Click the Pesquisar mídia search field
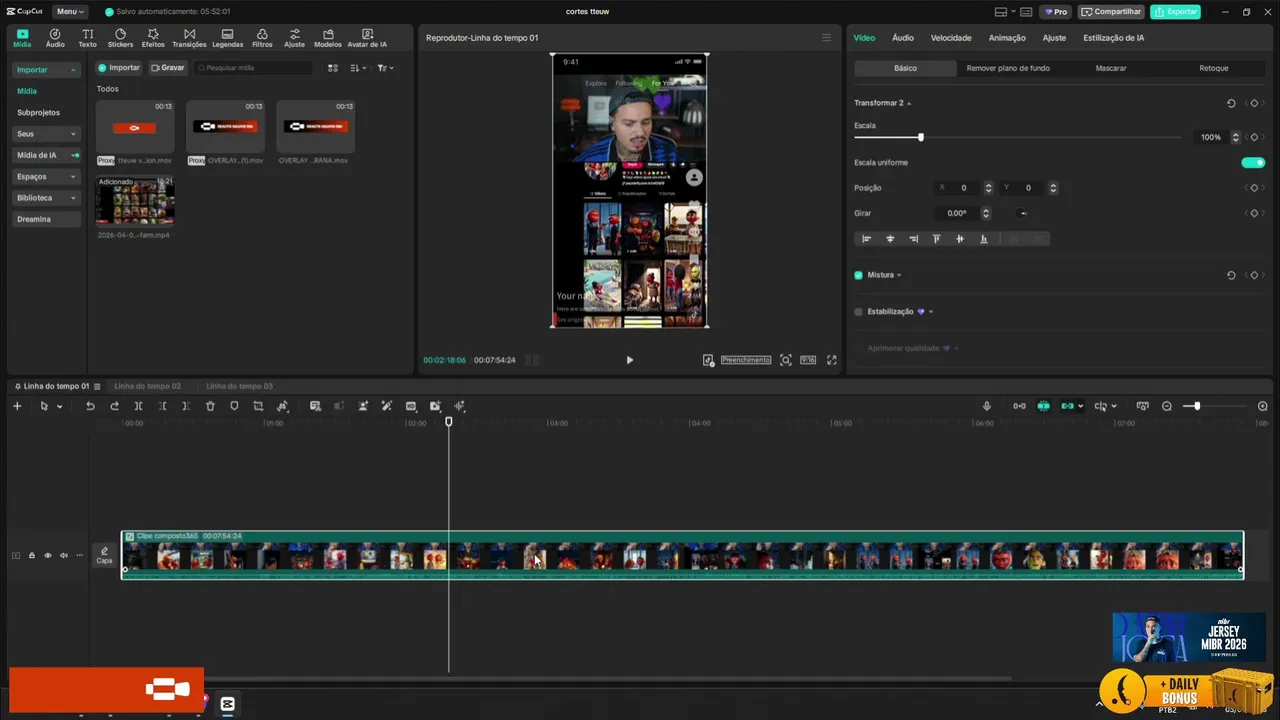 pyautogui.click(x=254, y=68)
